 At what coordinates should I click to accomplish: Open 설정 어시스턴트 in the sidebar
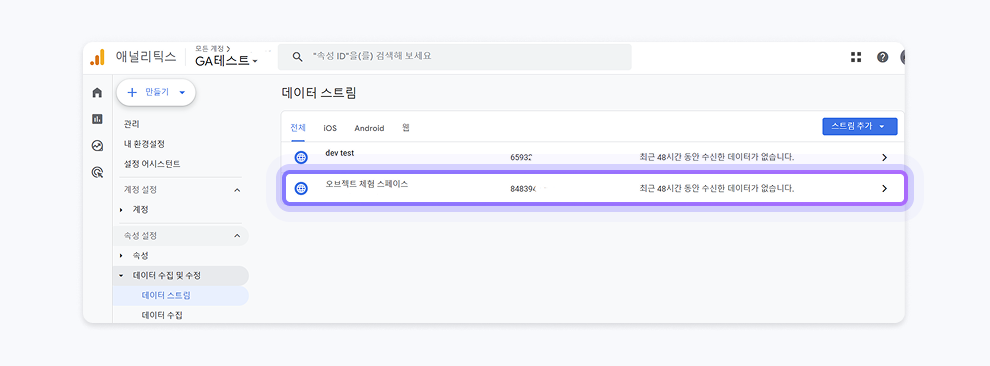(152, 164)
